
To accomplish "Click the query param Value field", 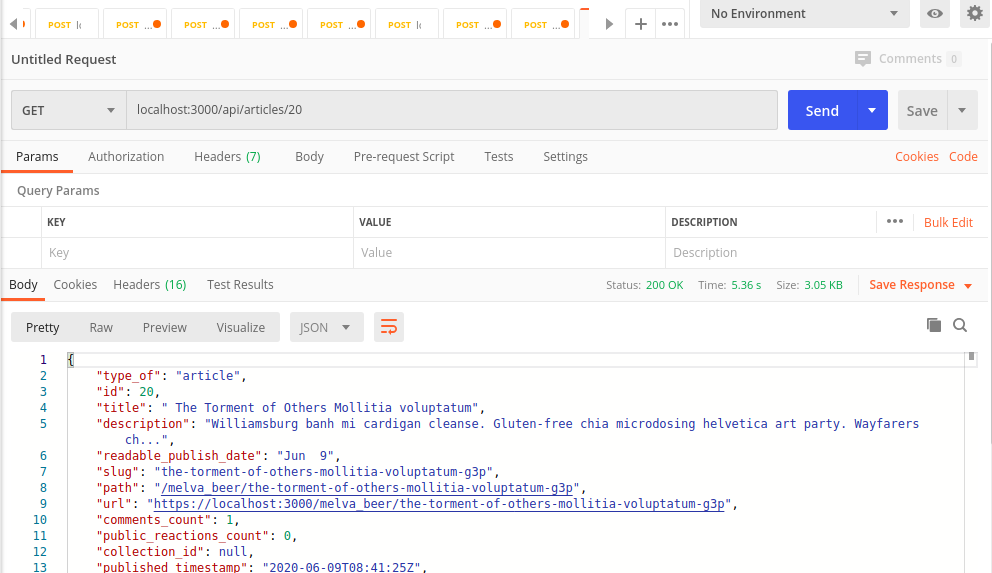I will coord(509,252).
